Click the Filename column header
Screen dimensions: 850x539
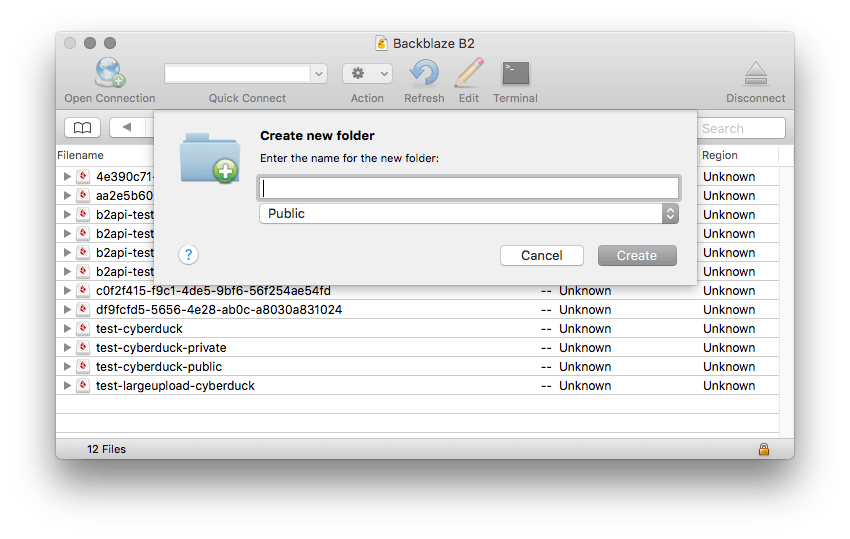click(x=80, y=155)
